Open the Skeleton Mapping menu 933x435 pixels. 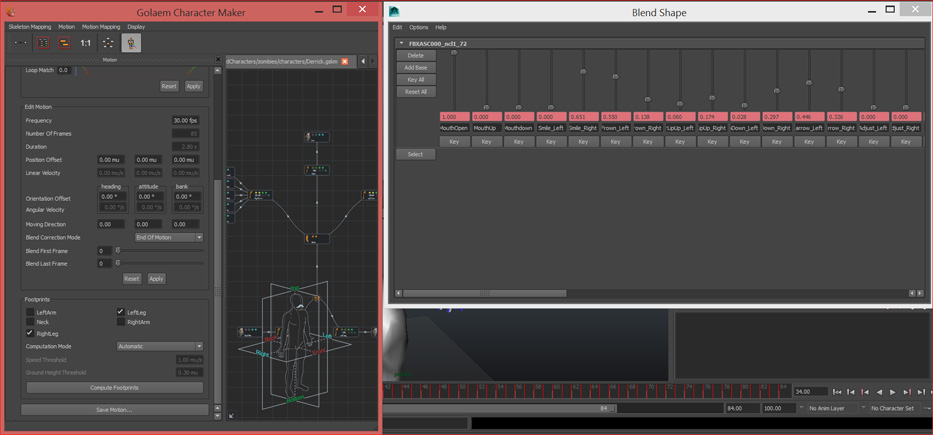tap(30, 27)
